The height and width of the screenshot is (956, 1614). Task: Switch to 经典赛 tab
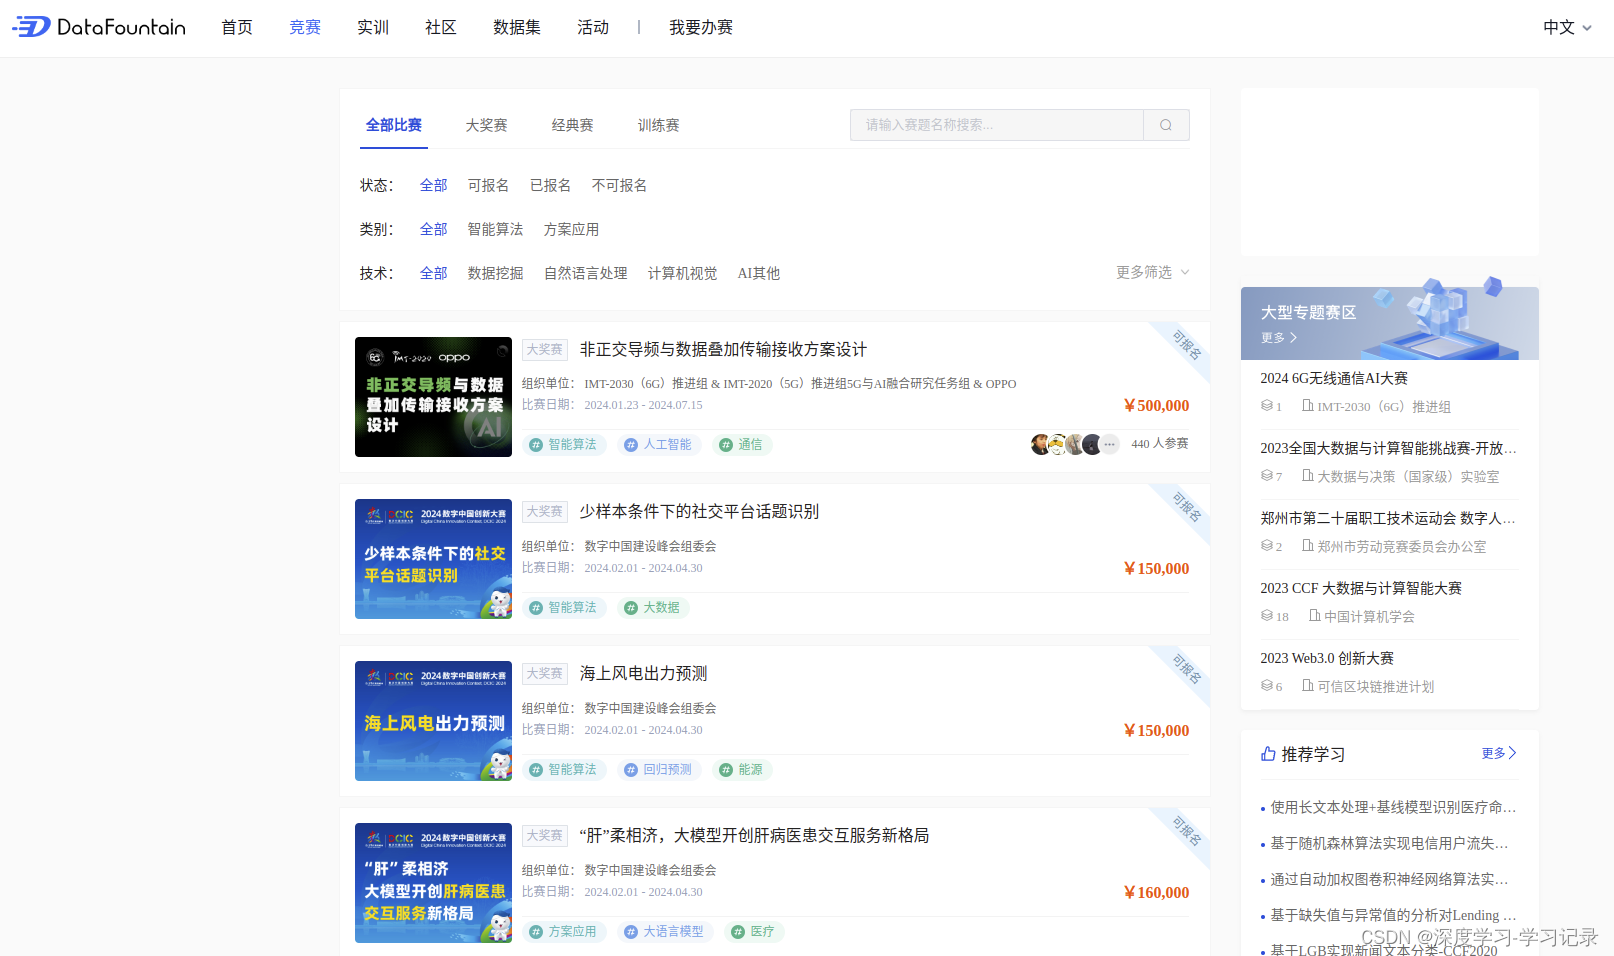coord(573,125)
